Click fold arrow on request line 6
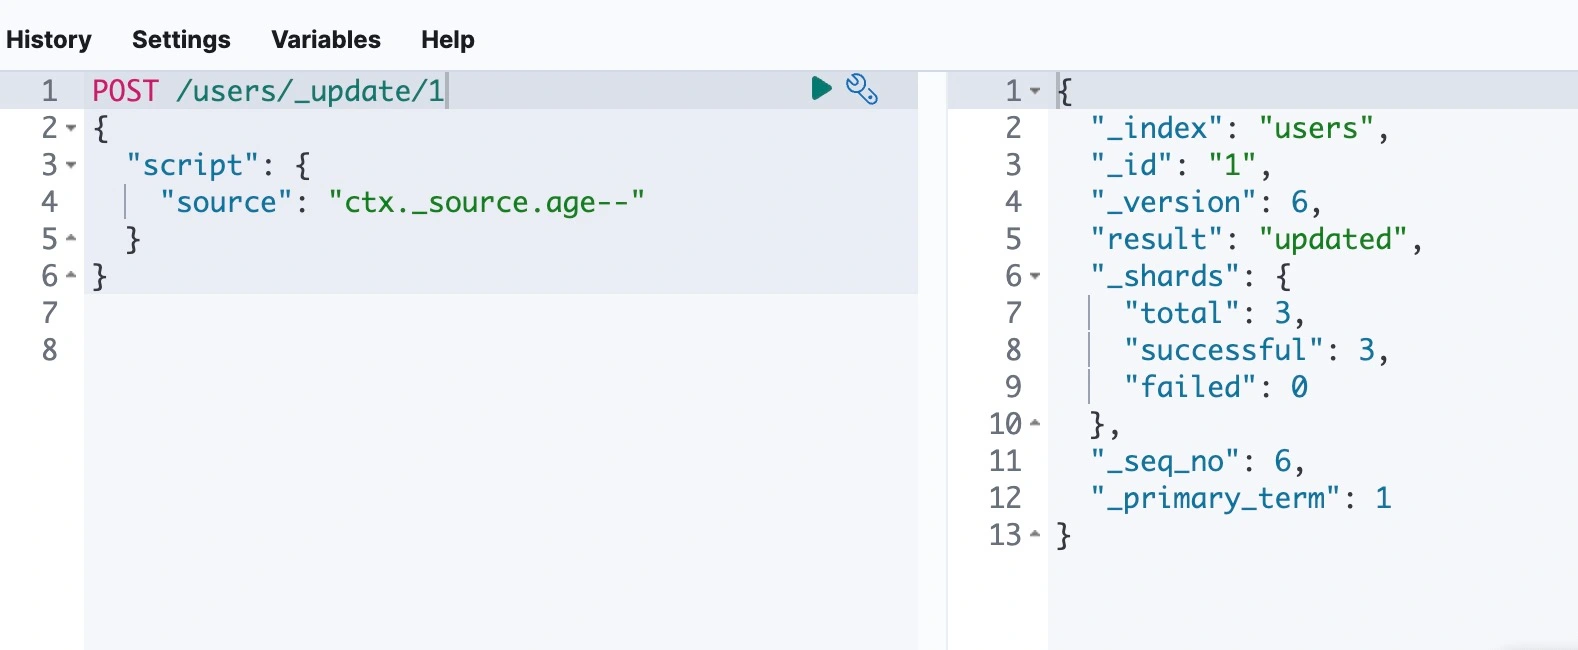Viewport: 1578px width, 650px height. (71, 276)
